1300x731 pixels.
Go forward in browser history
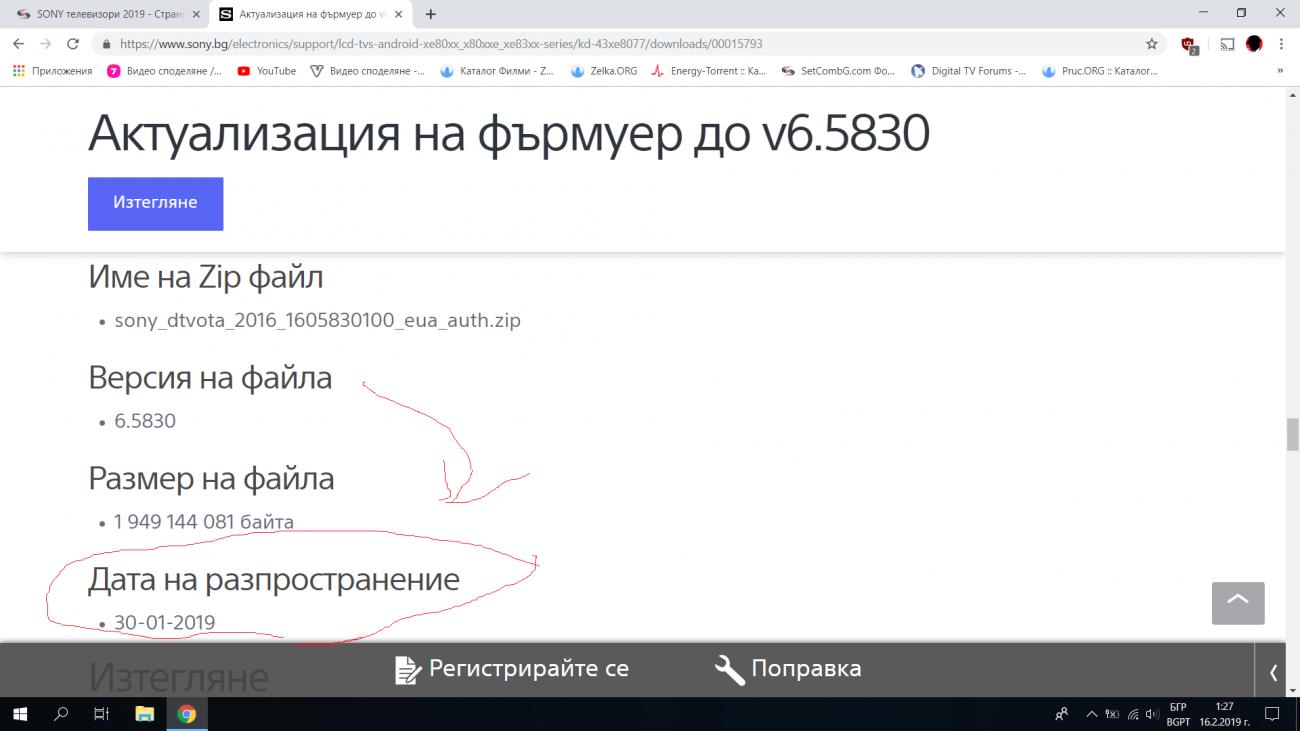pos(45,44)
